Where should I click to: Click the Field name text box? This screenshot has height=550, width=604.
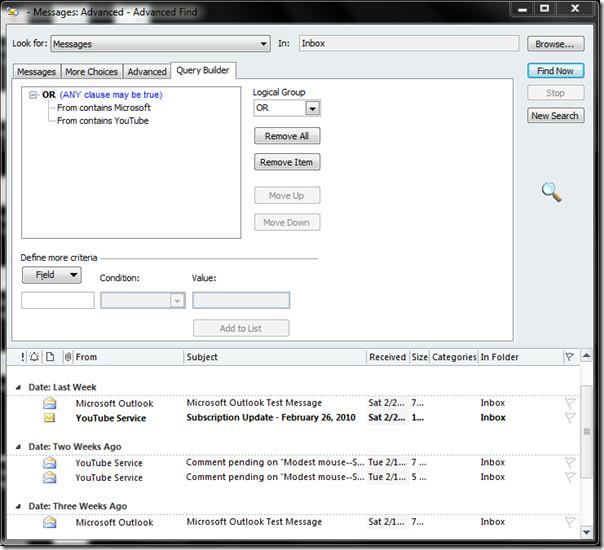click(58, 300)
